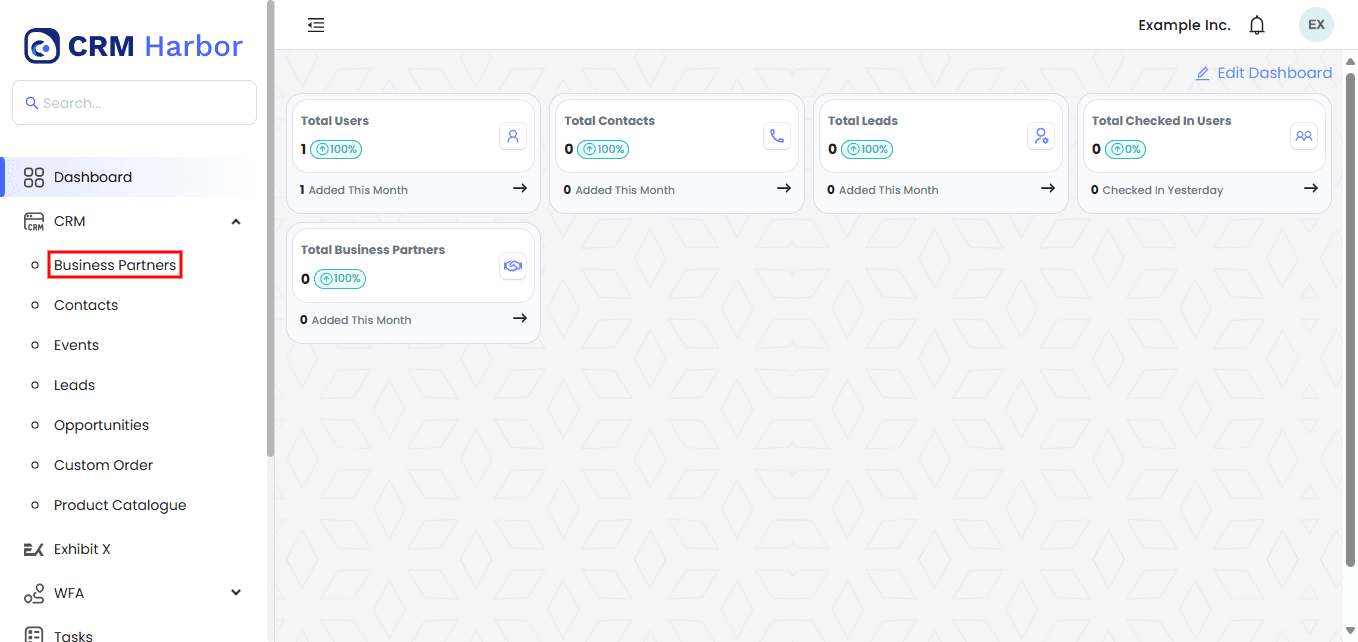Click the Tasks icon in sidebar

(x=34, y=635)
